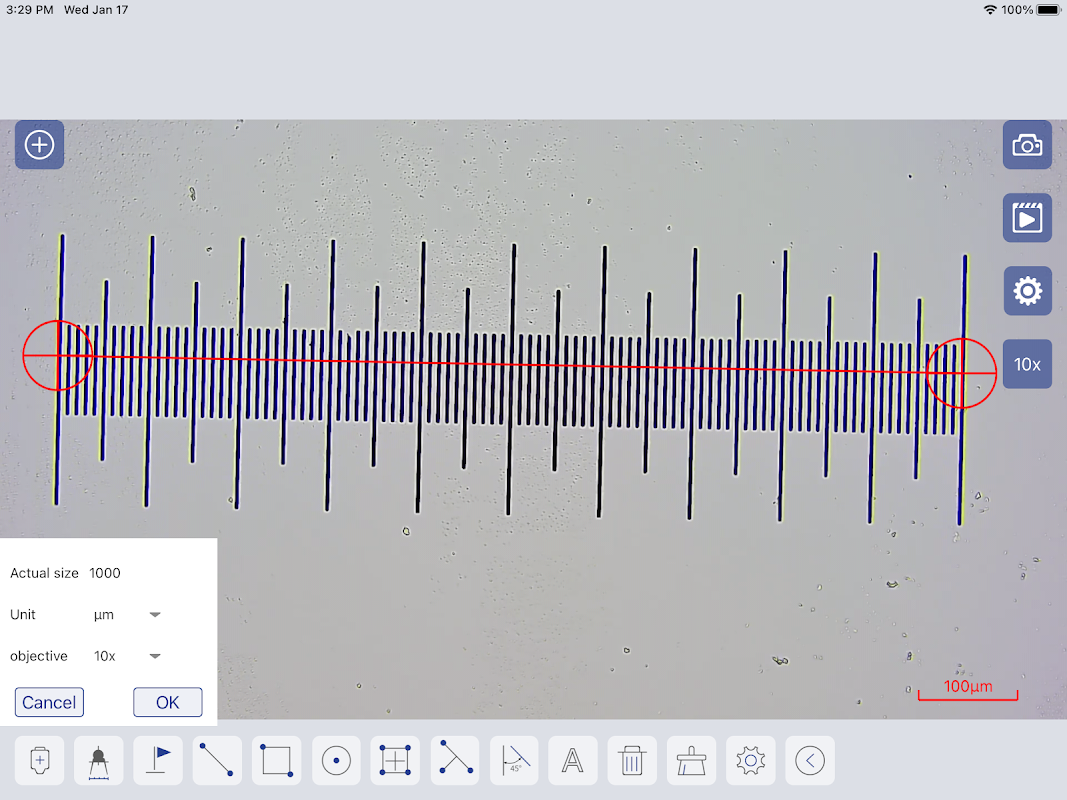
Task: Pick the rectangle measurement tool
Action: [x=276, y=760]
